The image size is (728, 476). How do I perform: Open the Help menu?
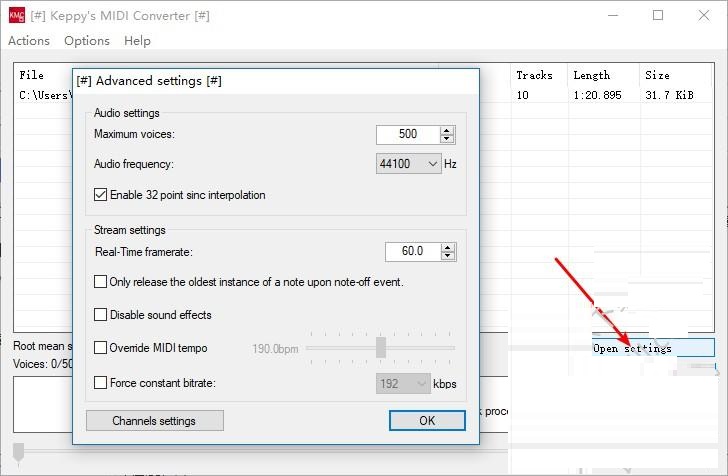[x=137, y=41]
